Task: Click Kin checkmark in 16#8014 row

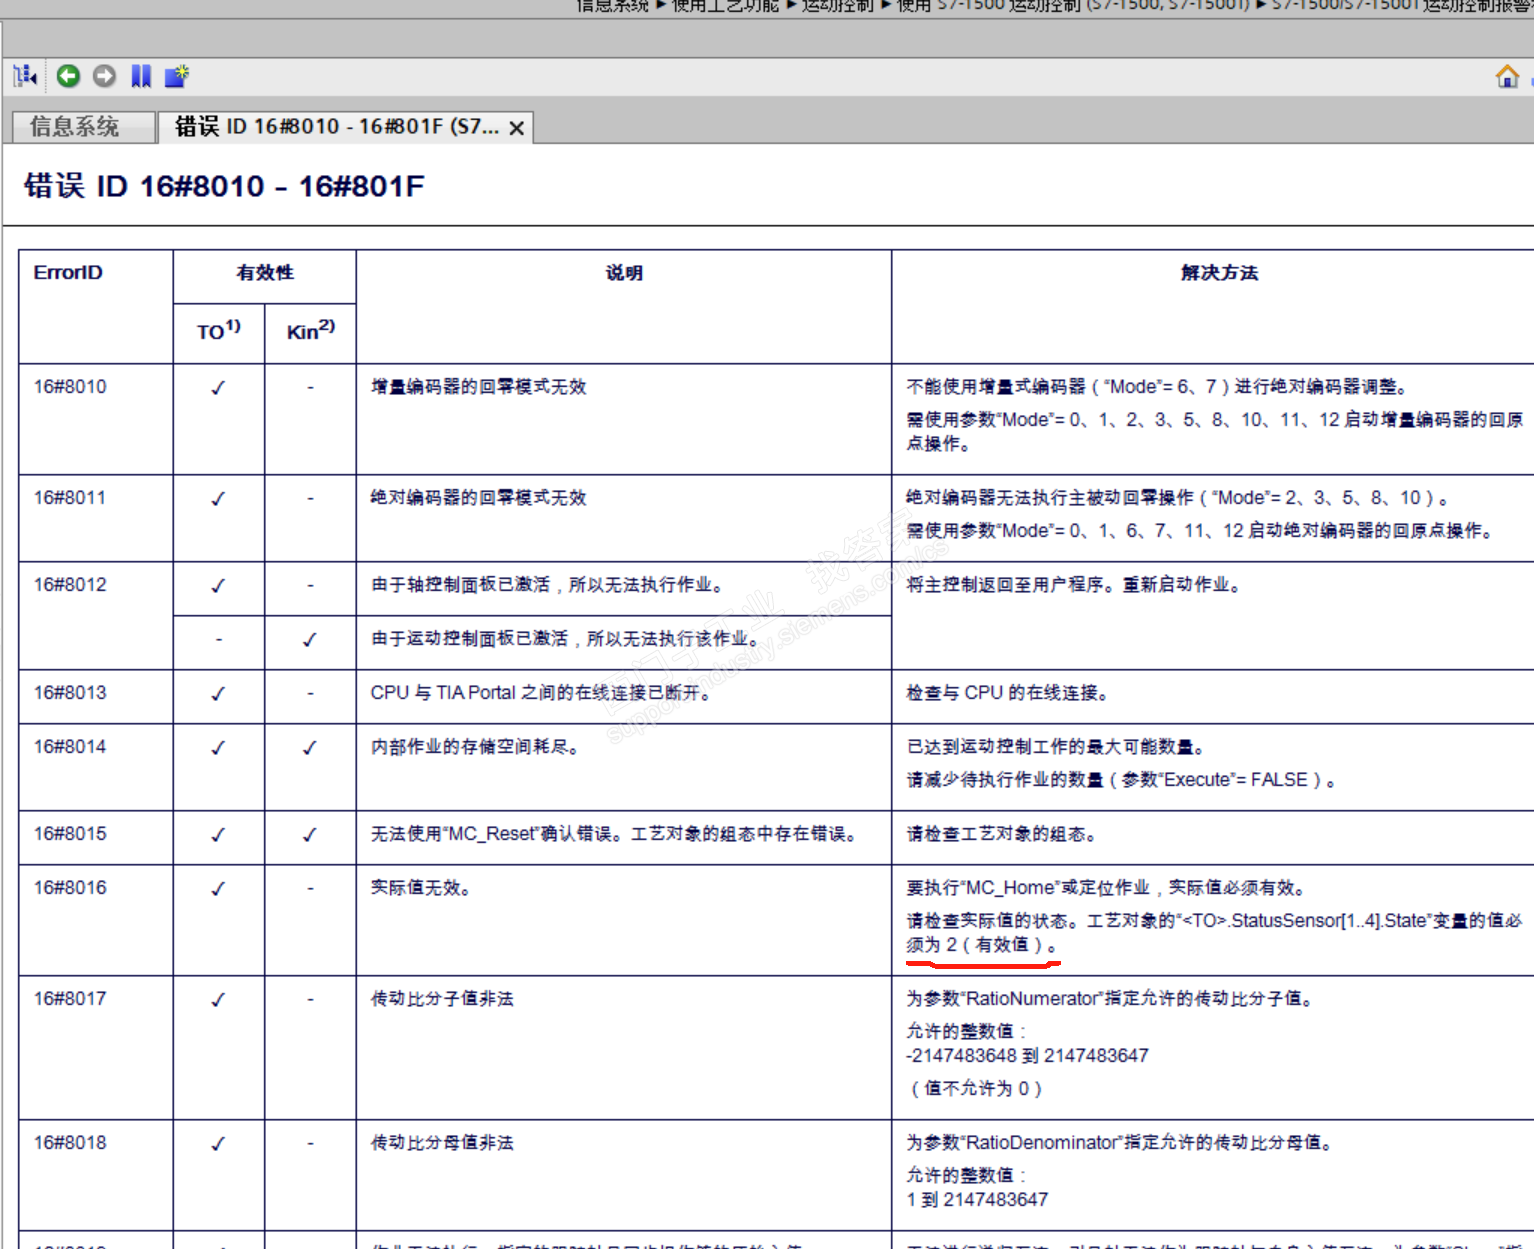Action: tap(310, 748)
